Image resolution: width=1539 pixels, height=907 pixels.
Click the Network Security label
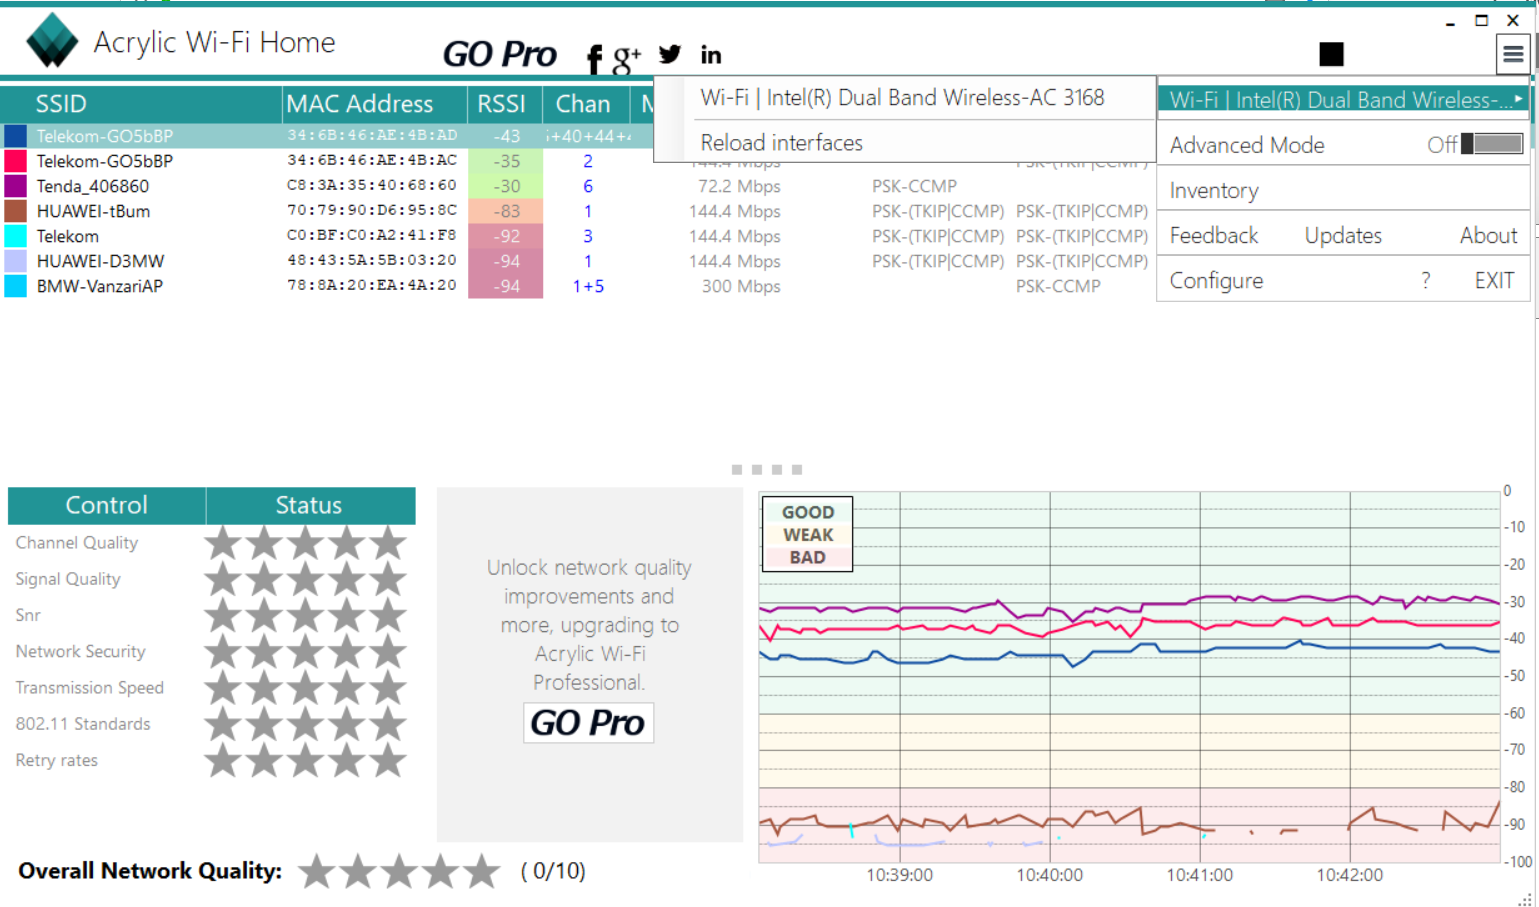[81, 651]
